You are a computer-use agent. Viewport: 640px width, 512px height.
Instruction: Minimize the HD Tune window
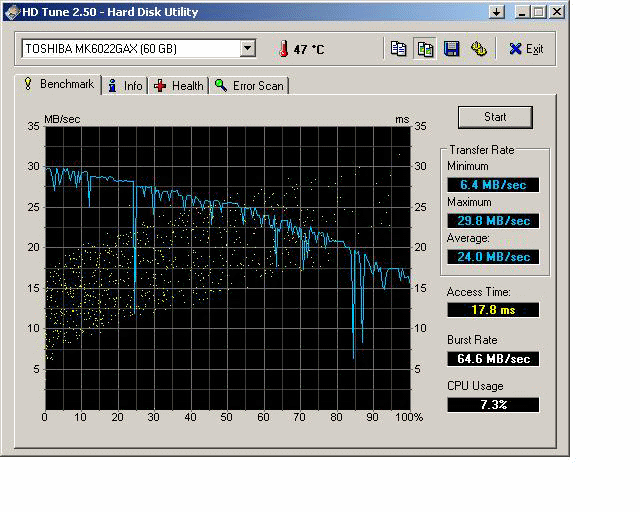(522, 12)
